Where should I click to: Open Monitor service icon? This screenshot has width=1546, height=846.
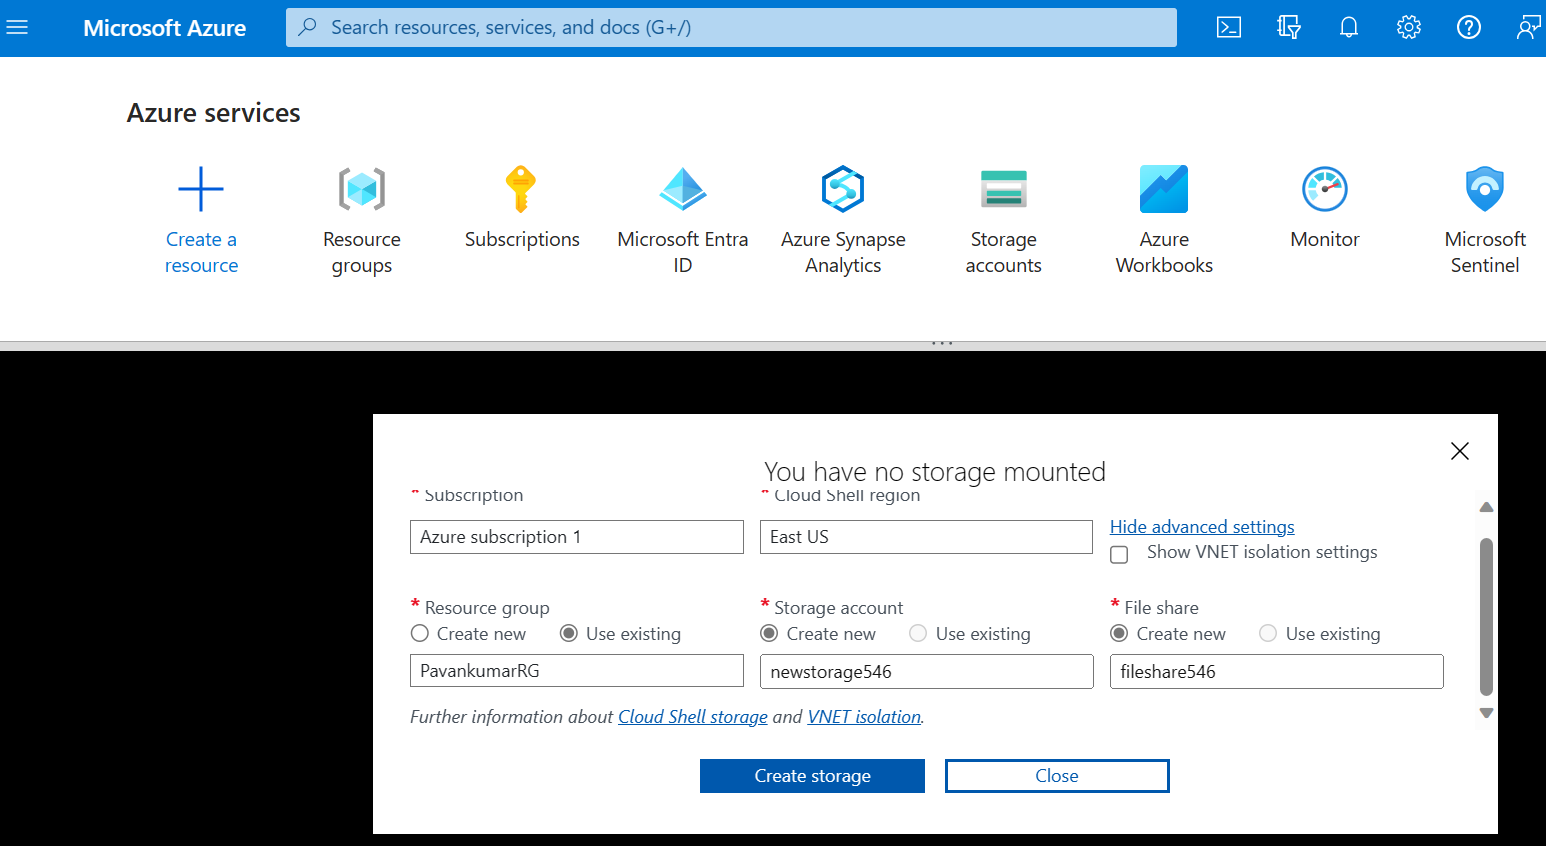coord(1325,189)
